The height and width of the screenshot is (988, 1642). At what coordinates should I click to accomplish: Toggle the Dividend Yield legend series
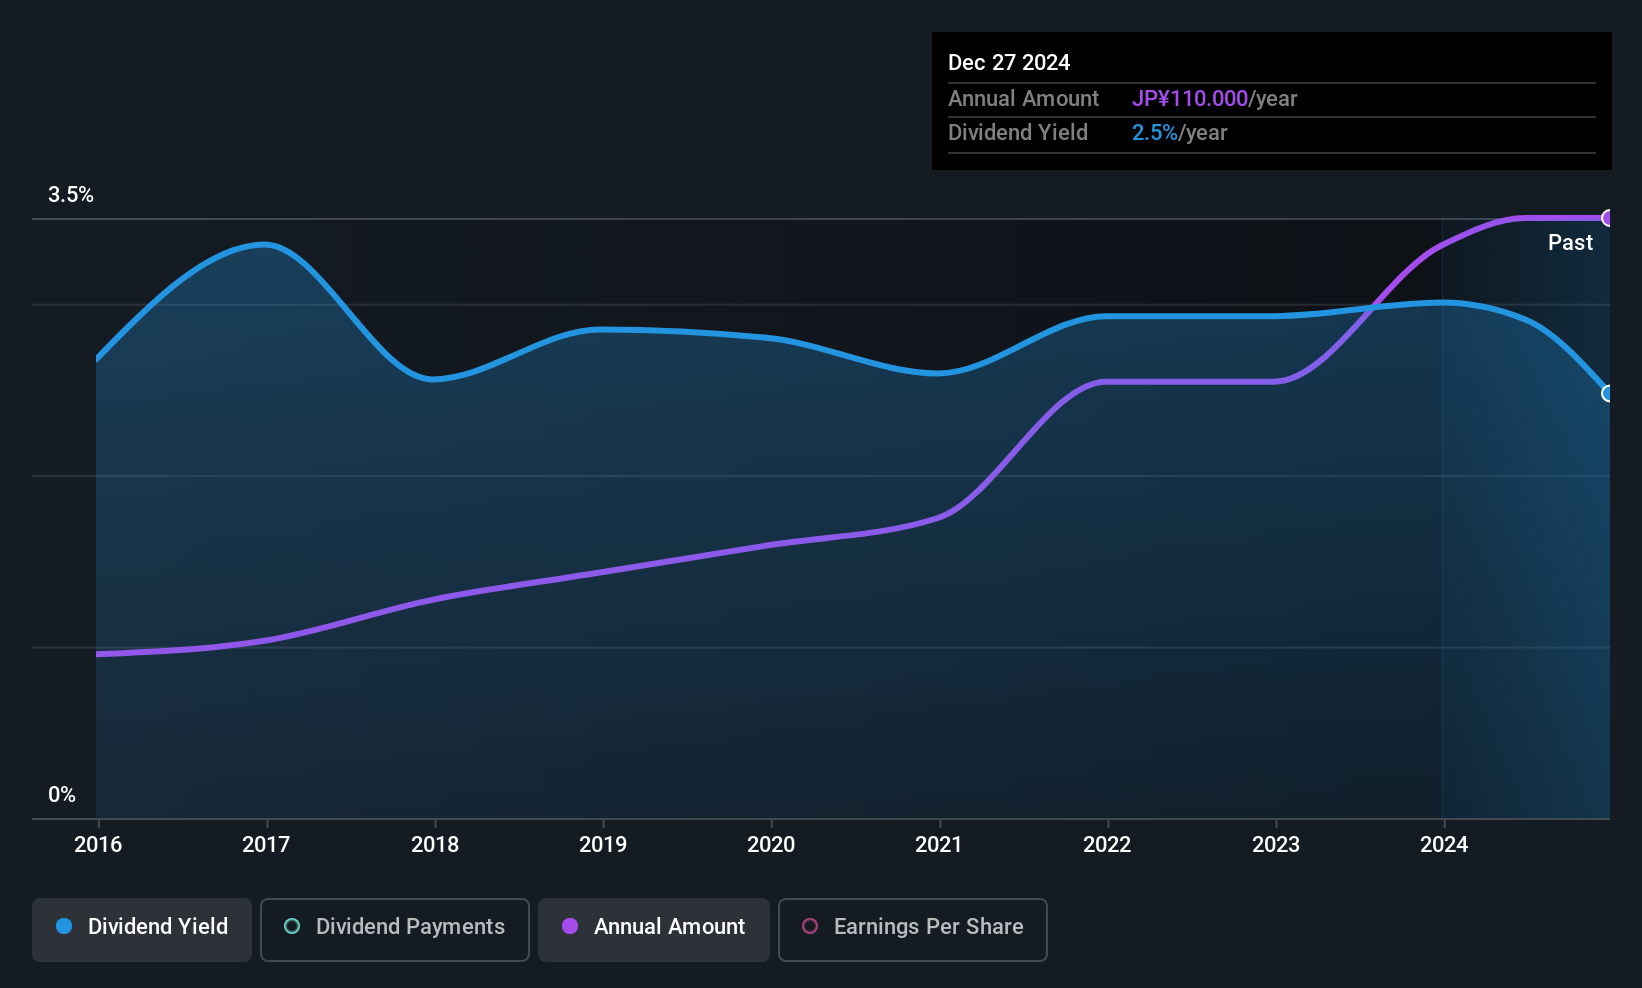[142, 927]
